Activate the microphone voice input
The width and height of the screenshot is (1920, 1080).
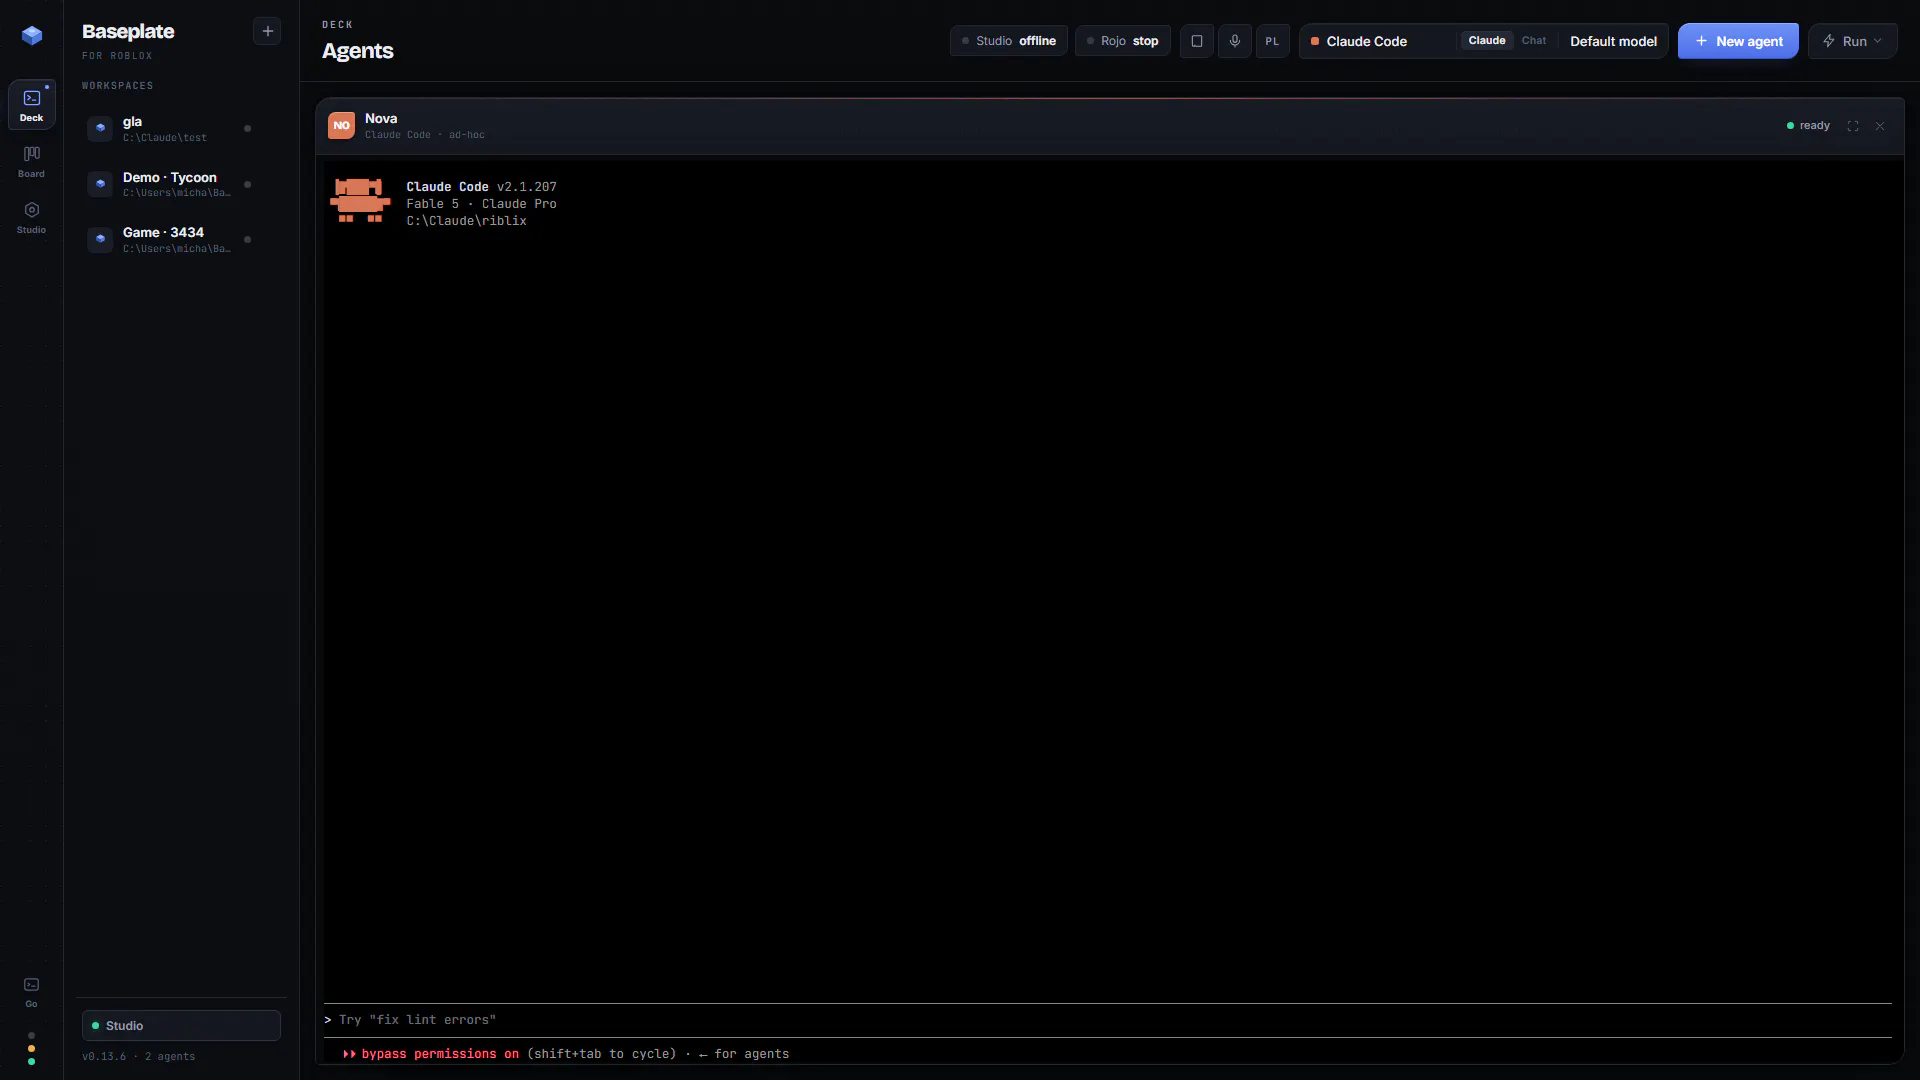pyautogui.click(x=1235, y=41)
